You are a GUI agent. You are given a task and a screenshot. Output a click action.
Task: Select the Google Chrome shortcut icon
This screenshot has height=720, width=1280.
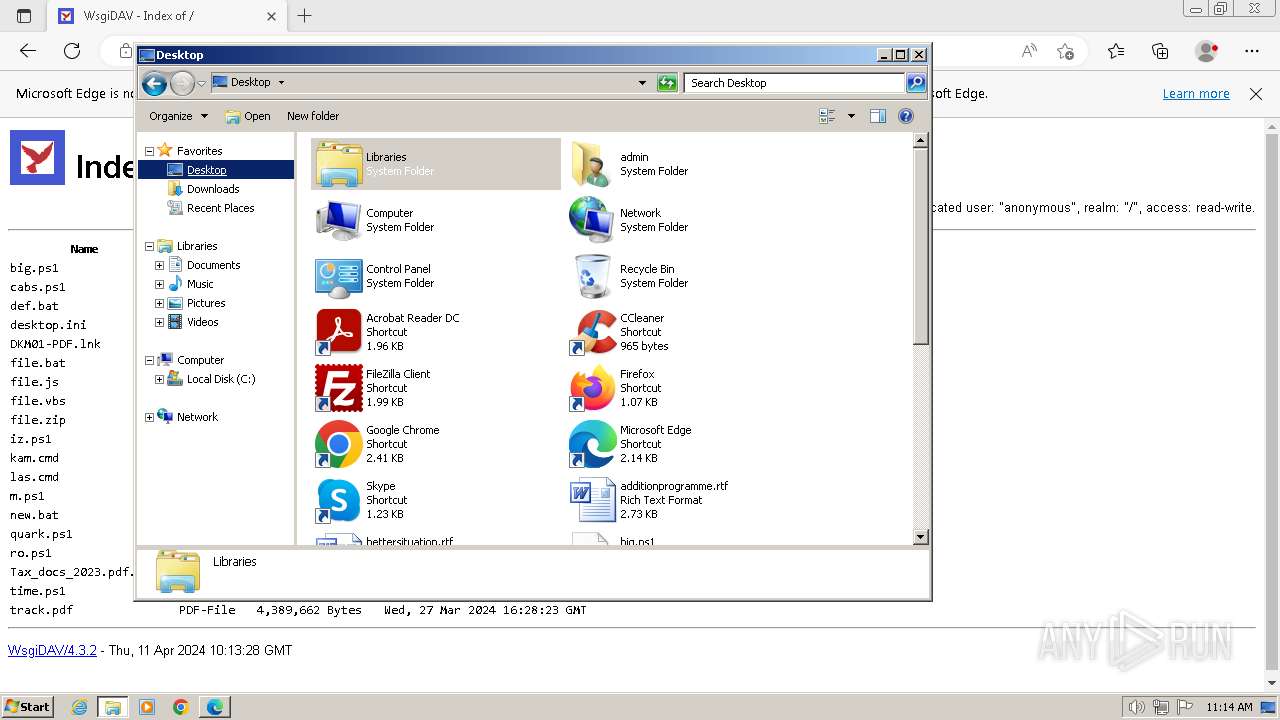click(339, 444)
